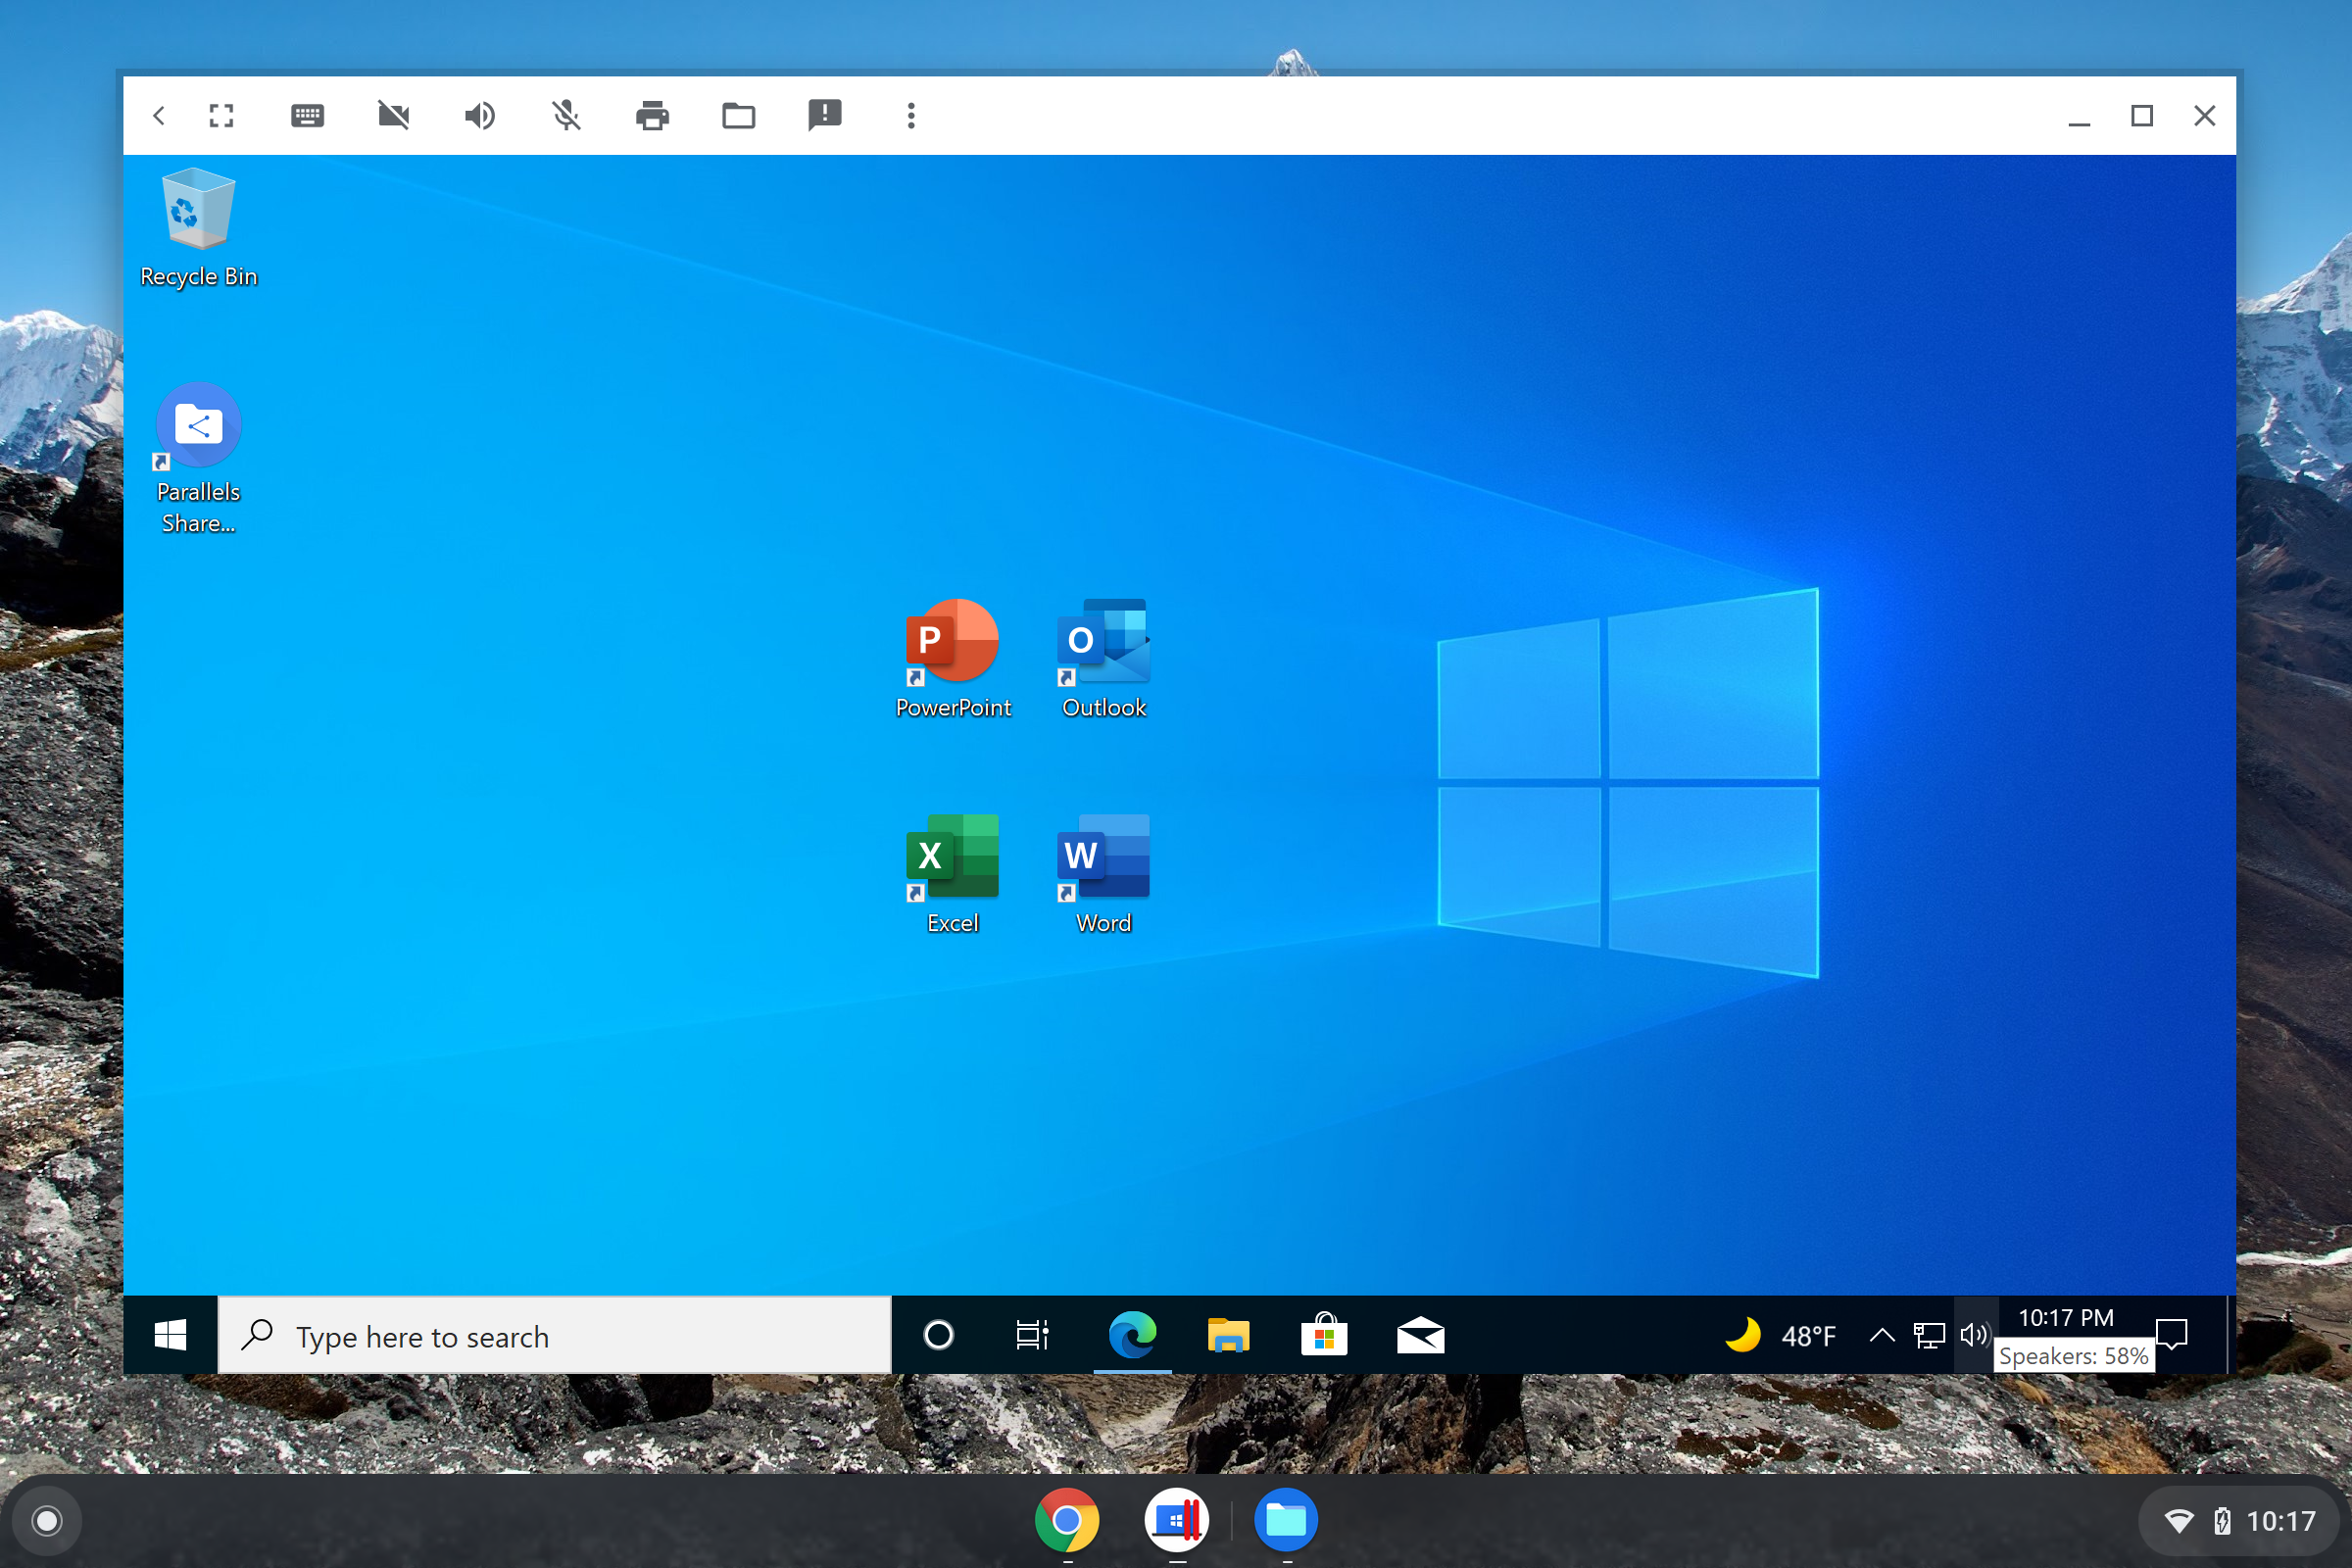Open Windows notification Action Center icon

pos(2172,1335)
